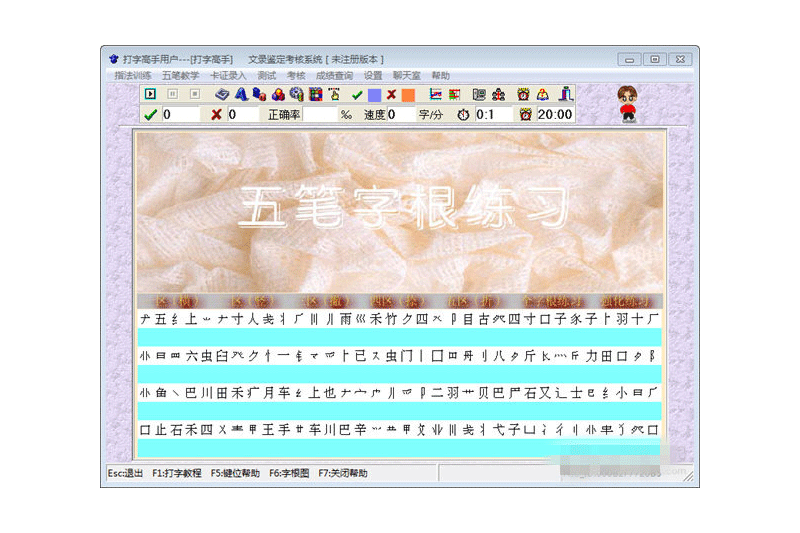
Task: Click the stop toolbar button
Action: click(x=194, y=94)
